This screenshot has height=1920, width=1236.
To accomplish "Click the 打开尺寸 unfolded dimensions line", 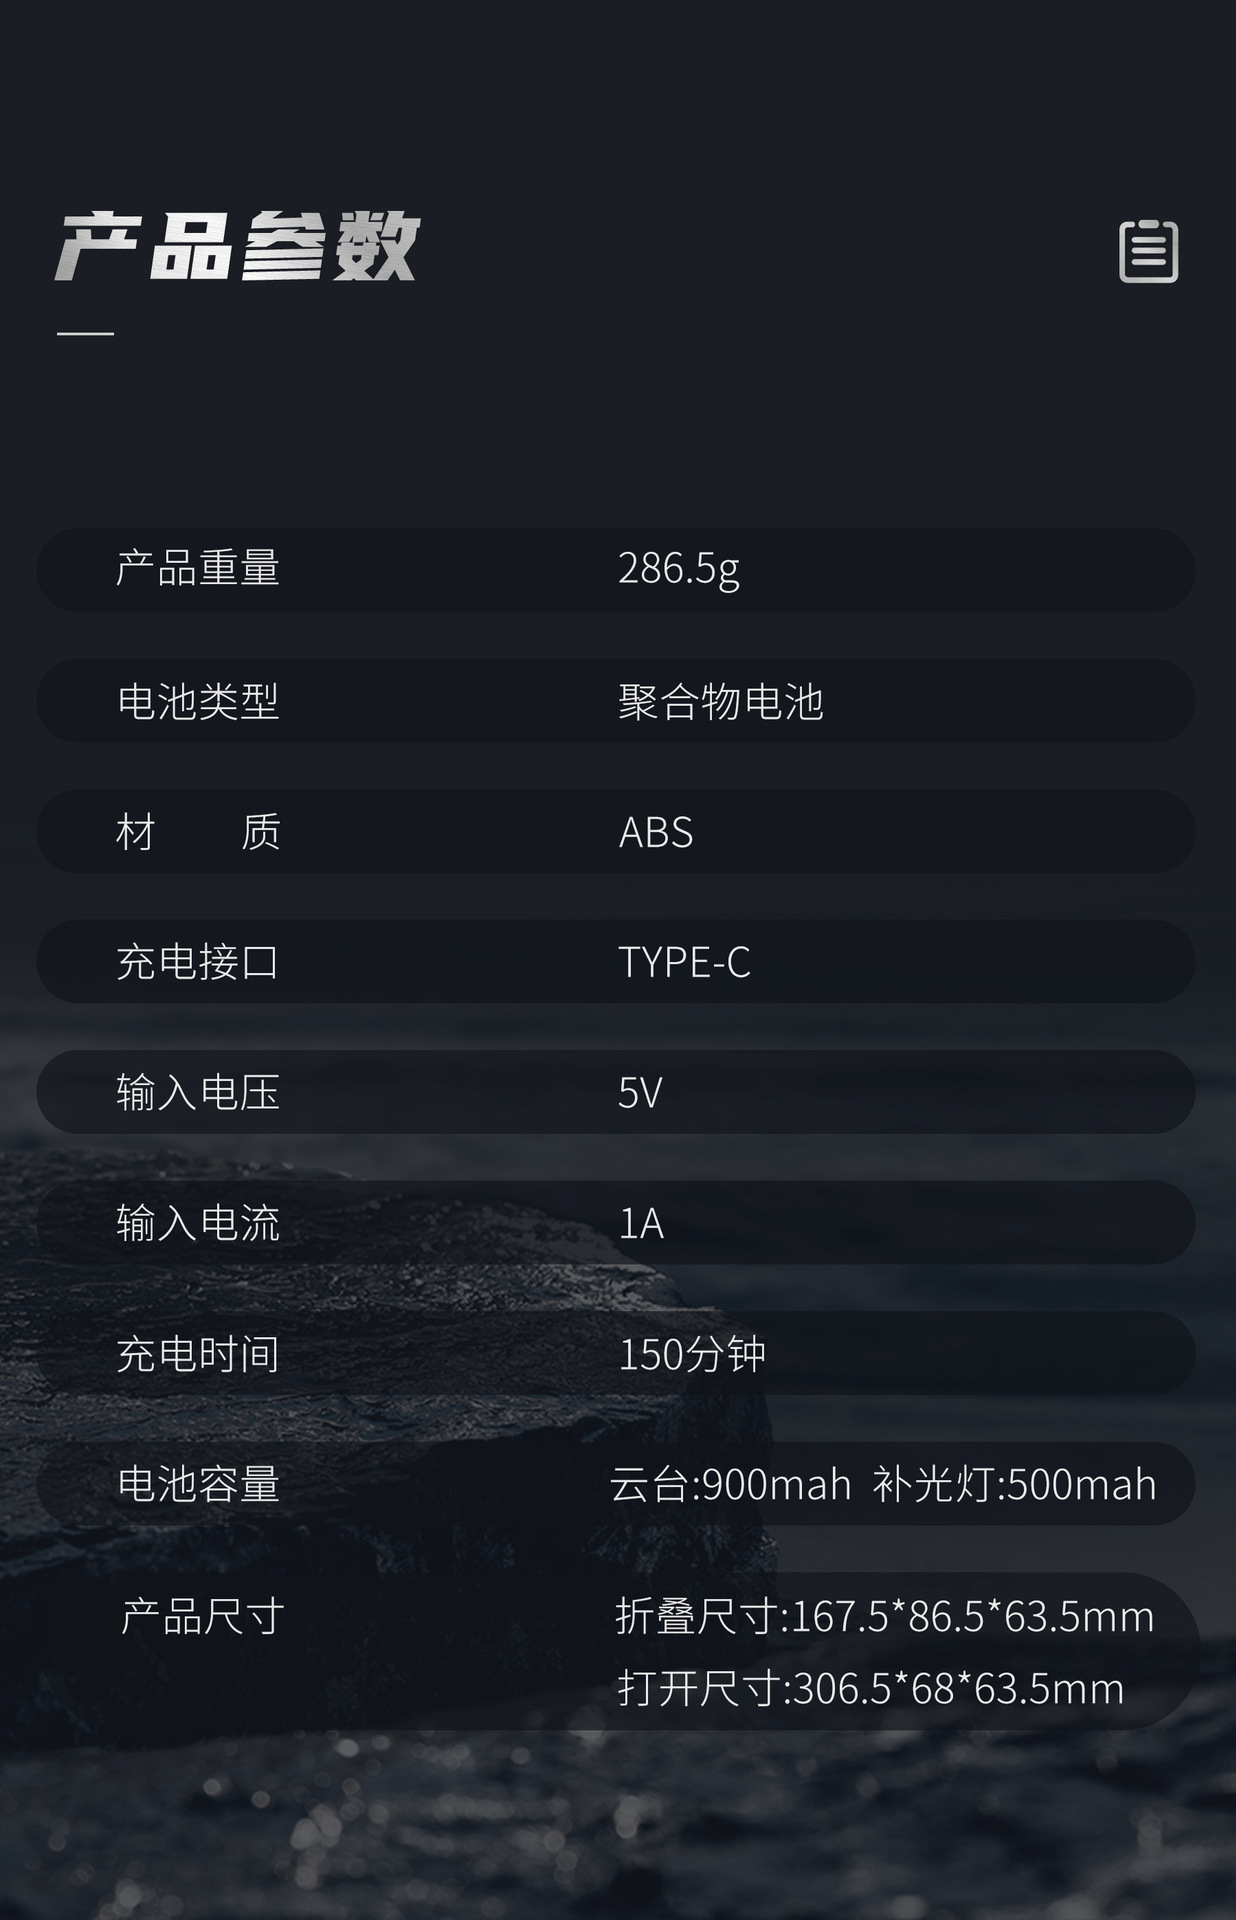I will point(870,1688).
